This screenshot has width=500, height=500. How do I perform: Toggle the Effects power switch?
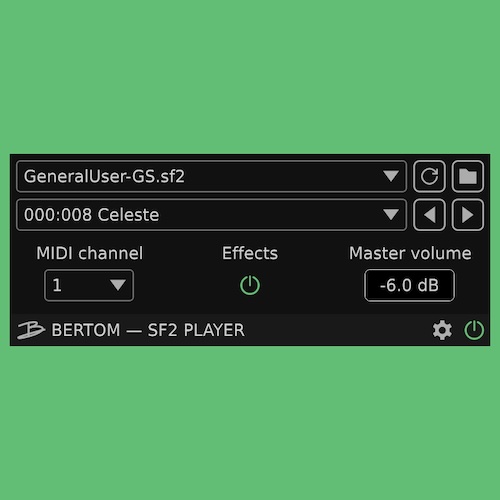coord(250,285)
